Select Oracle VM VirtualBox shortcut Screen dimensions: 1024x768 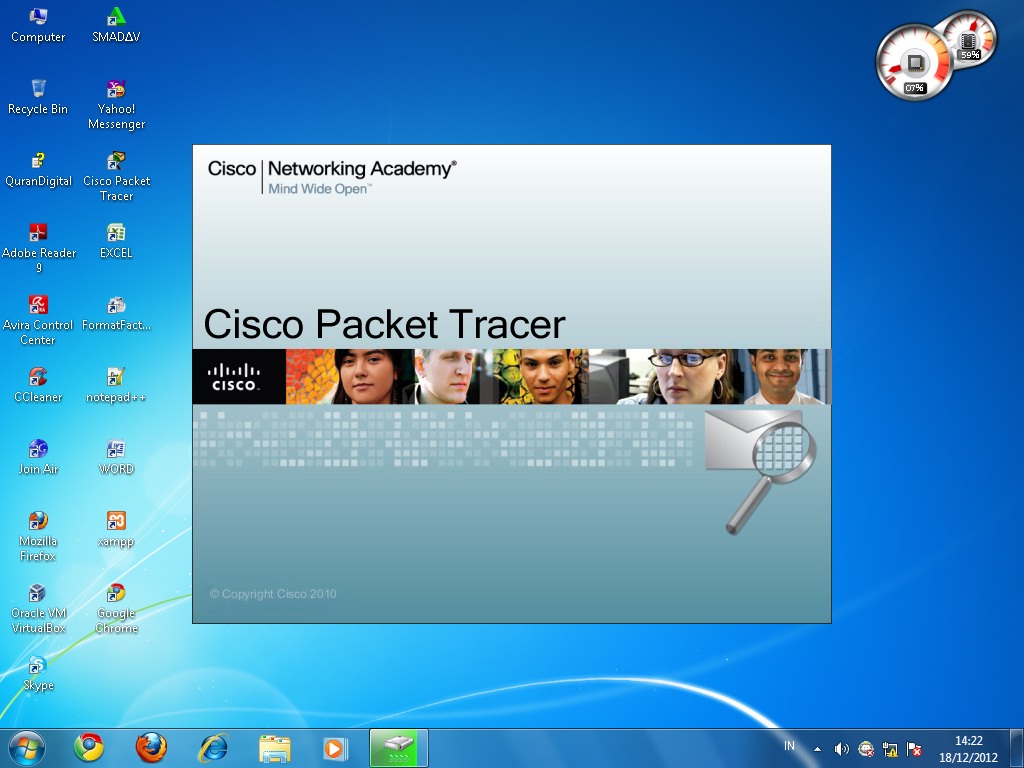38,608
